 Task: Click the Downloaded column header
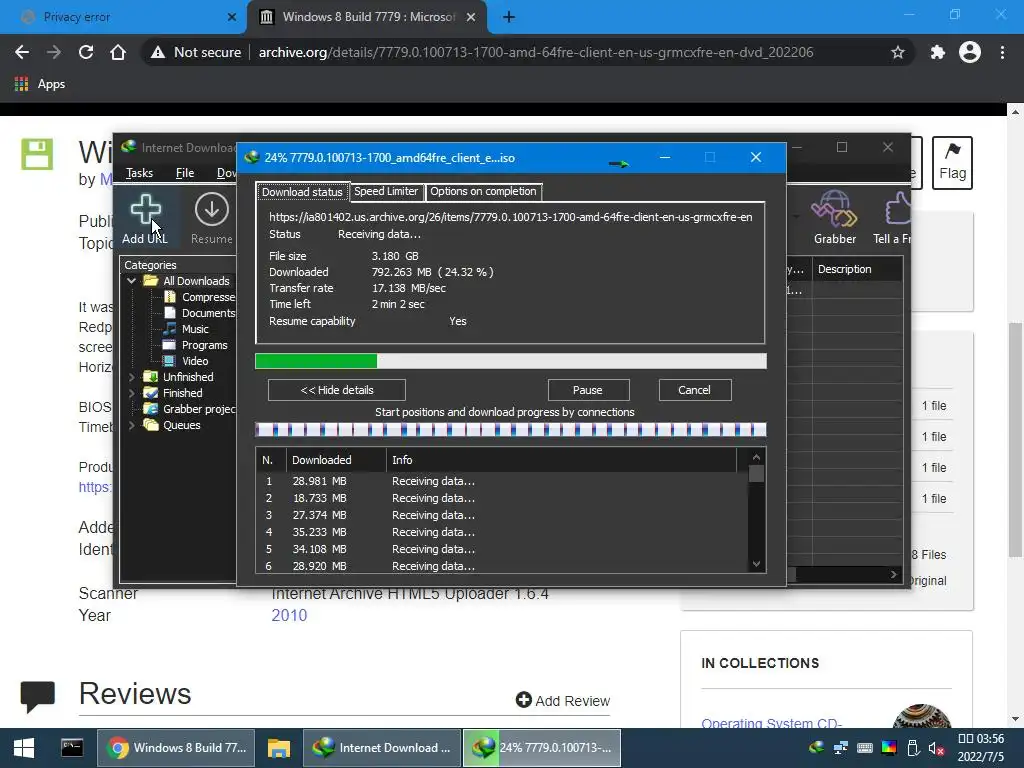(336, 460)
